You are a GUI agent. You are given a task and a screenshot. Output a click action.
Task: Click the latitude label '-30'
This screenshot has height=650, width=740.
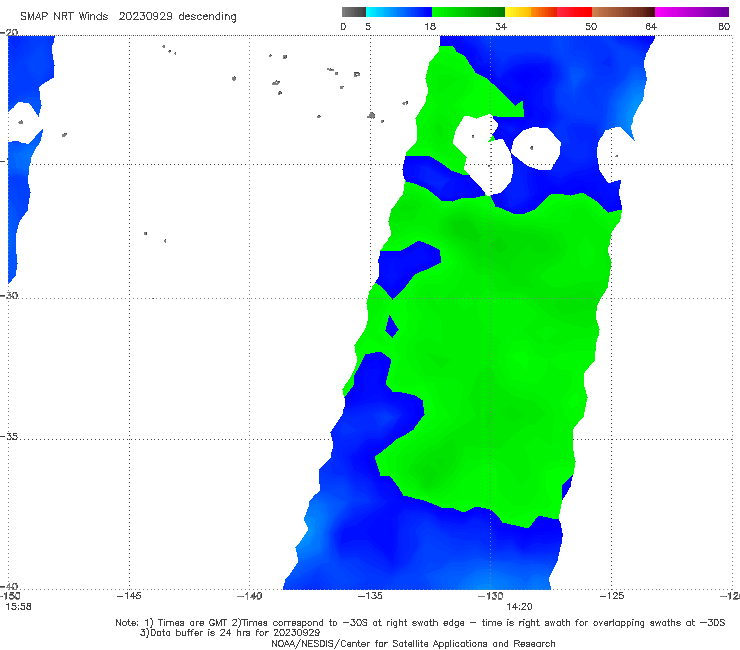click(x=9, y=295)
